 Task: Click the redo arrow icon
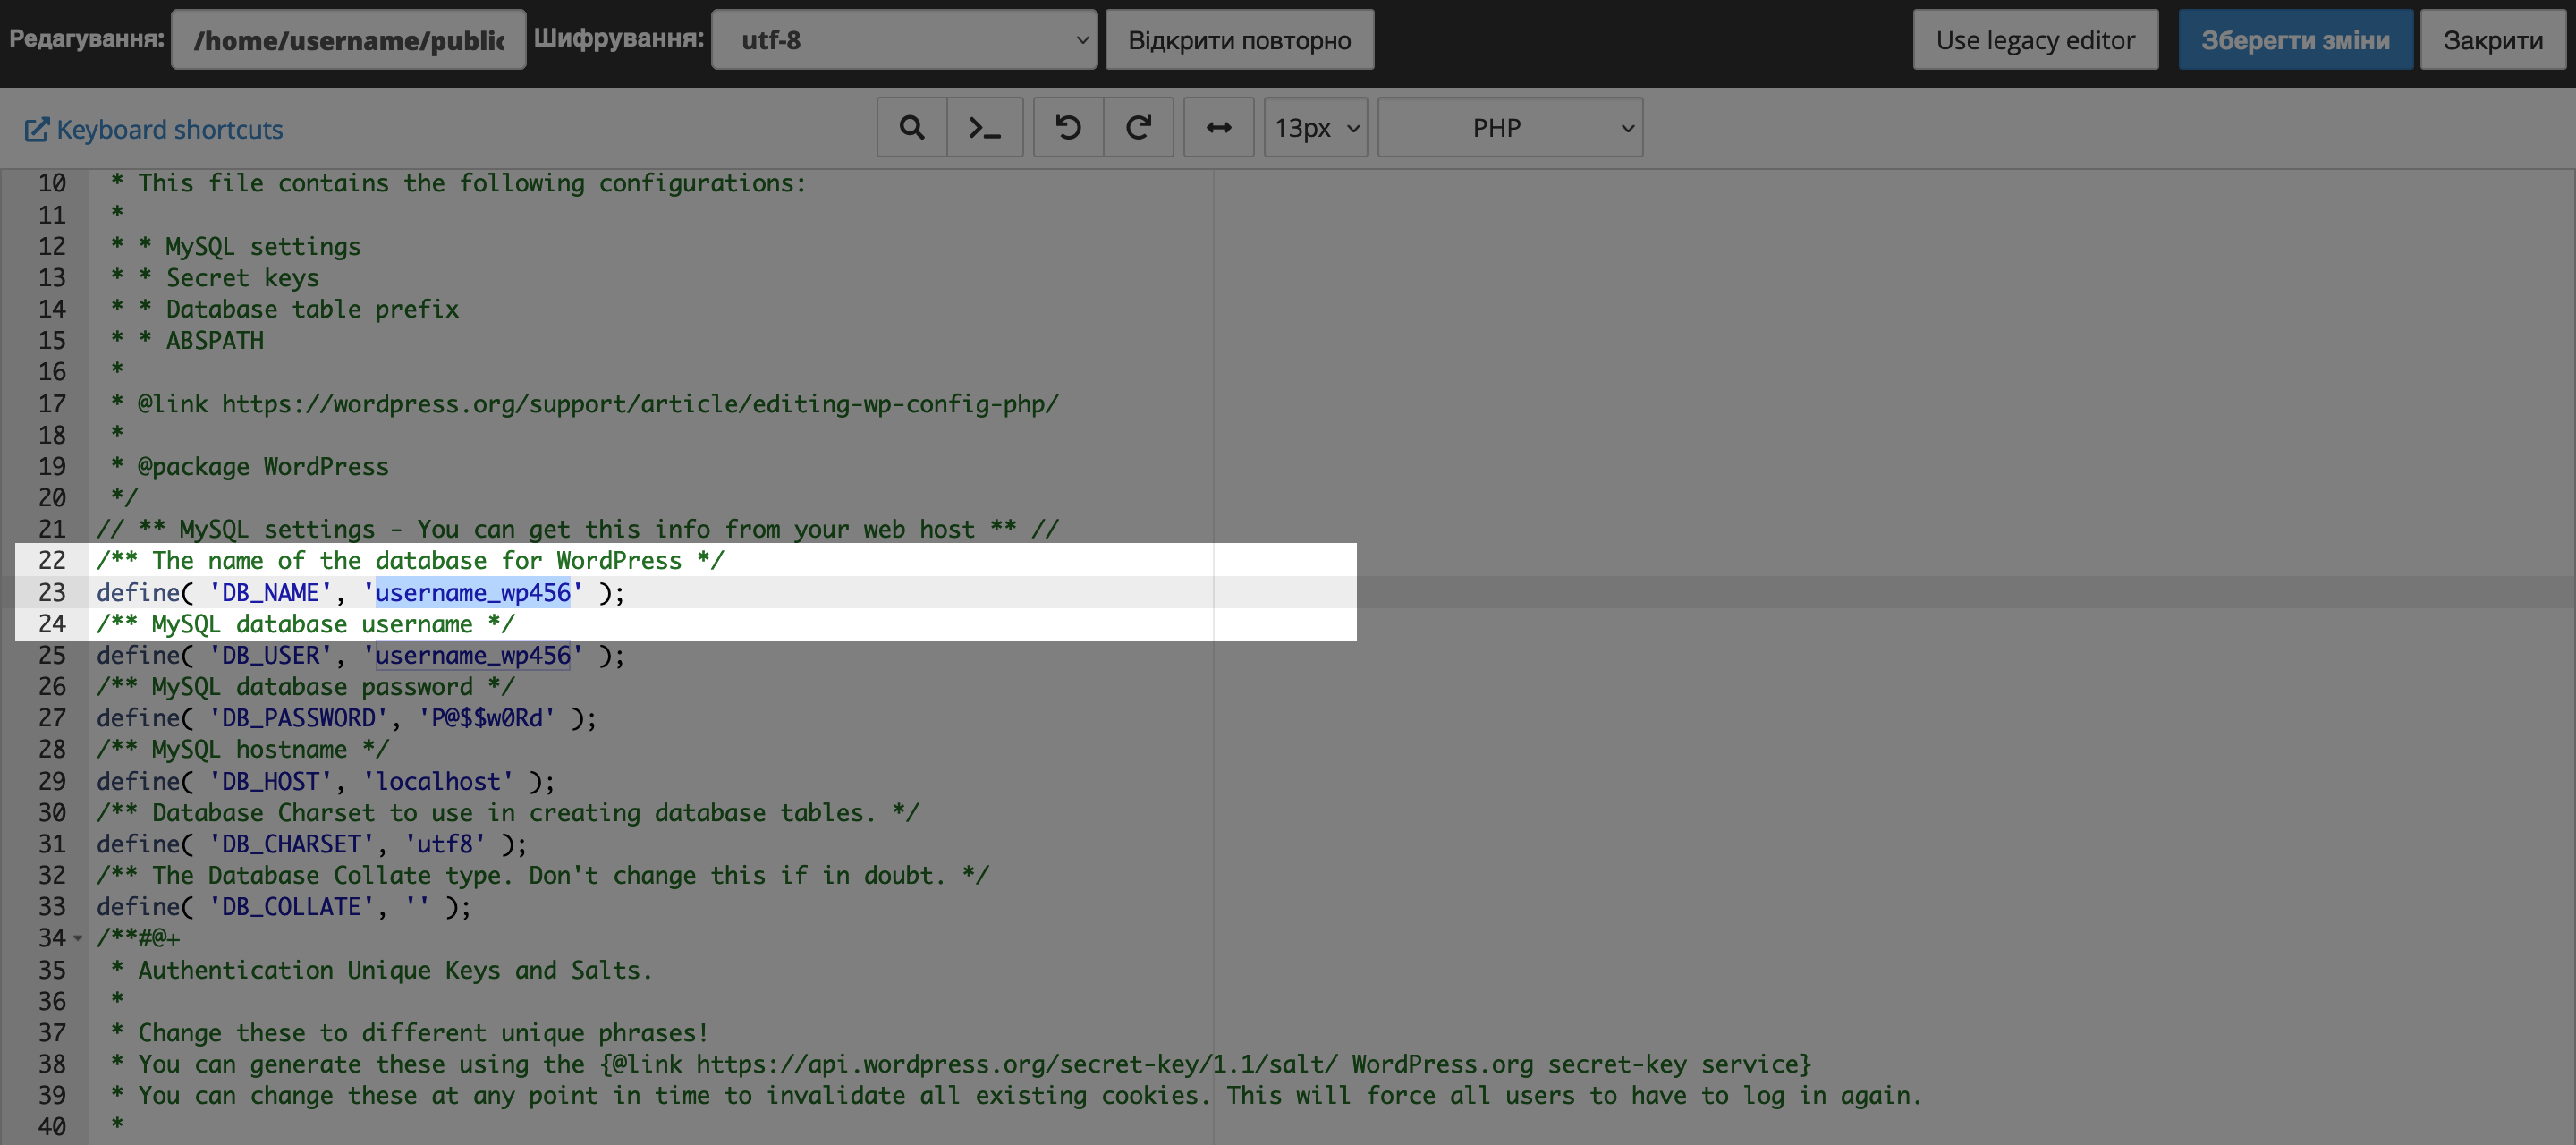tap(1138, 128)
